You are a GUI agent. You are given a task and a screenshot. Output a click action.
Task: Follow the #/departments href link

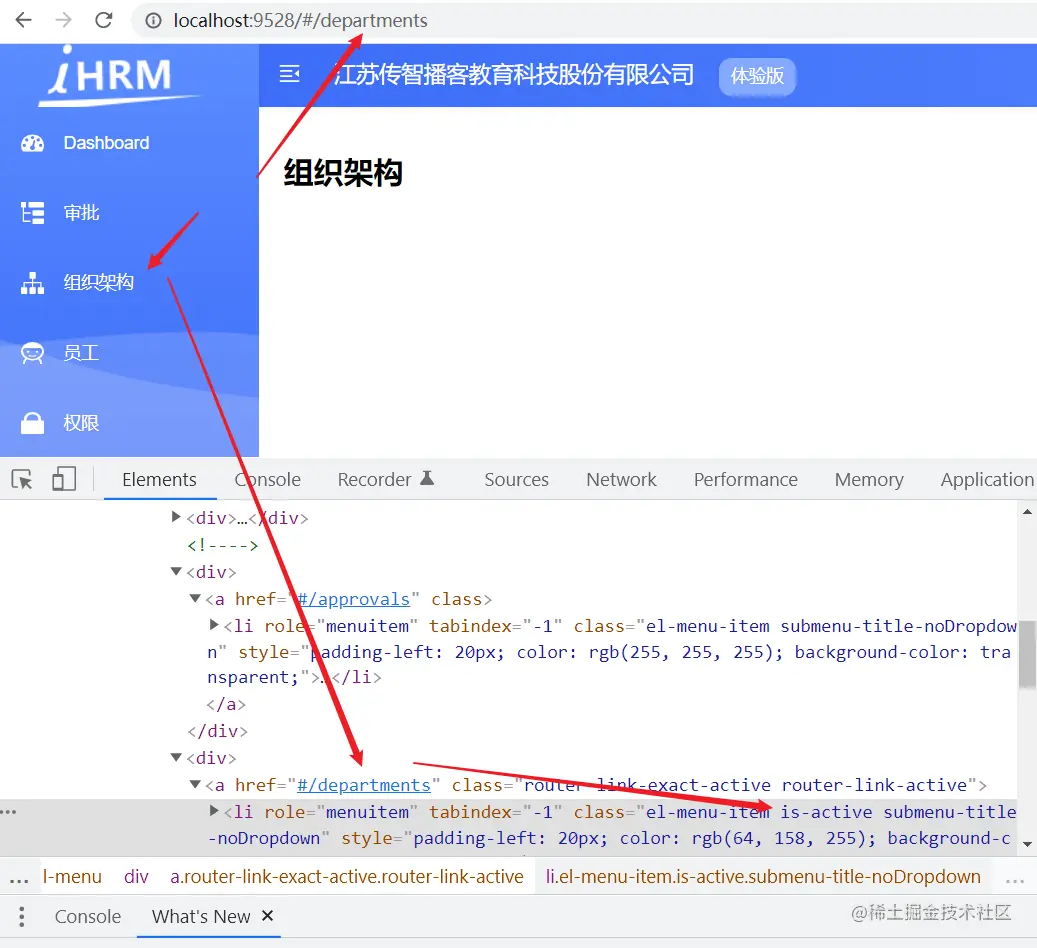click(x=364, y=785)
